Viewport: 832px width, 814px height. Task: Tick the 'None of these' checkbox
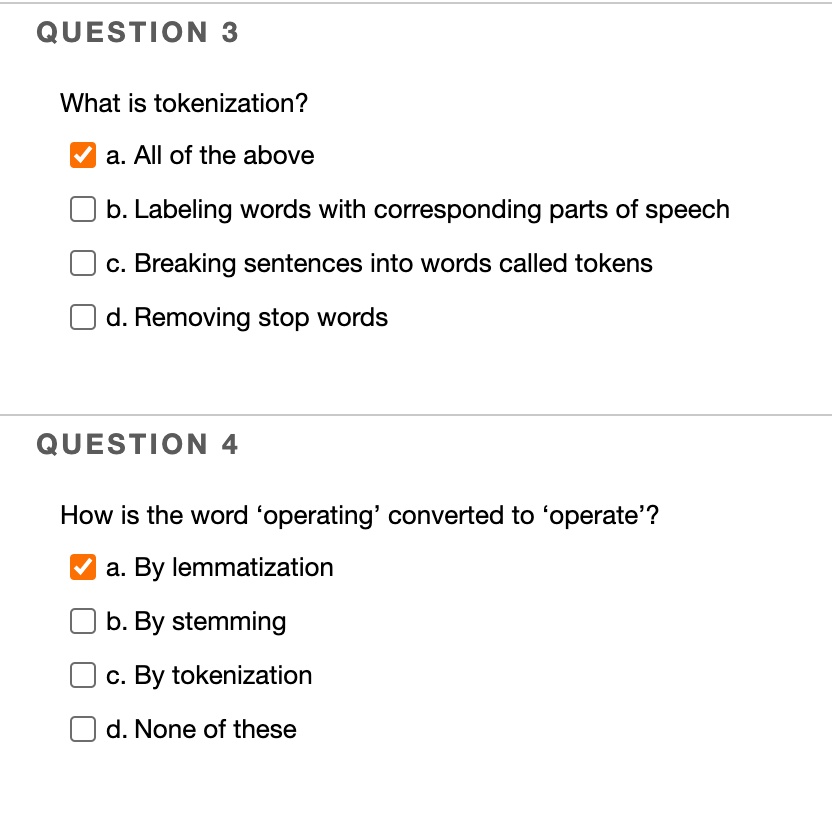pyautogui.click(x=83, y=729)
